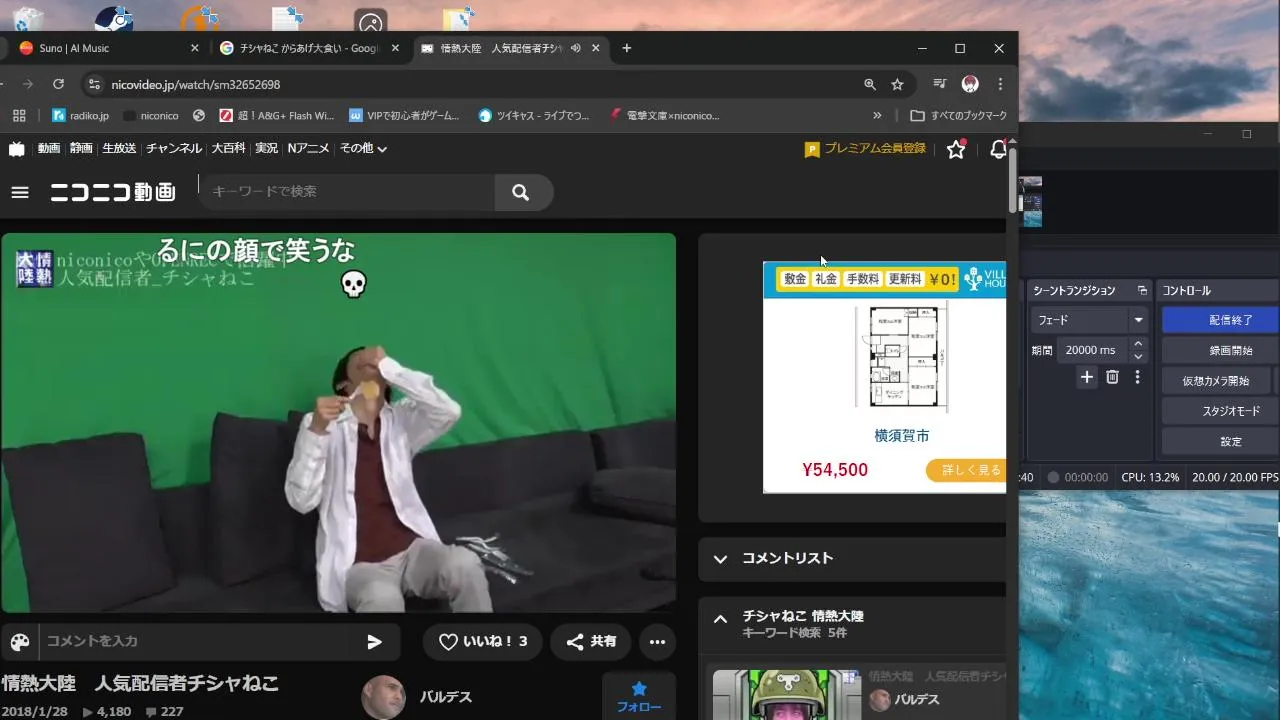Click 録画開始 button in OBS

(1220, 351)
